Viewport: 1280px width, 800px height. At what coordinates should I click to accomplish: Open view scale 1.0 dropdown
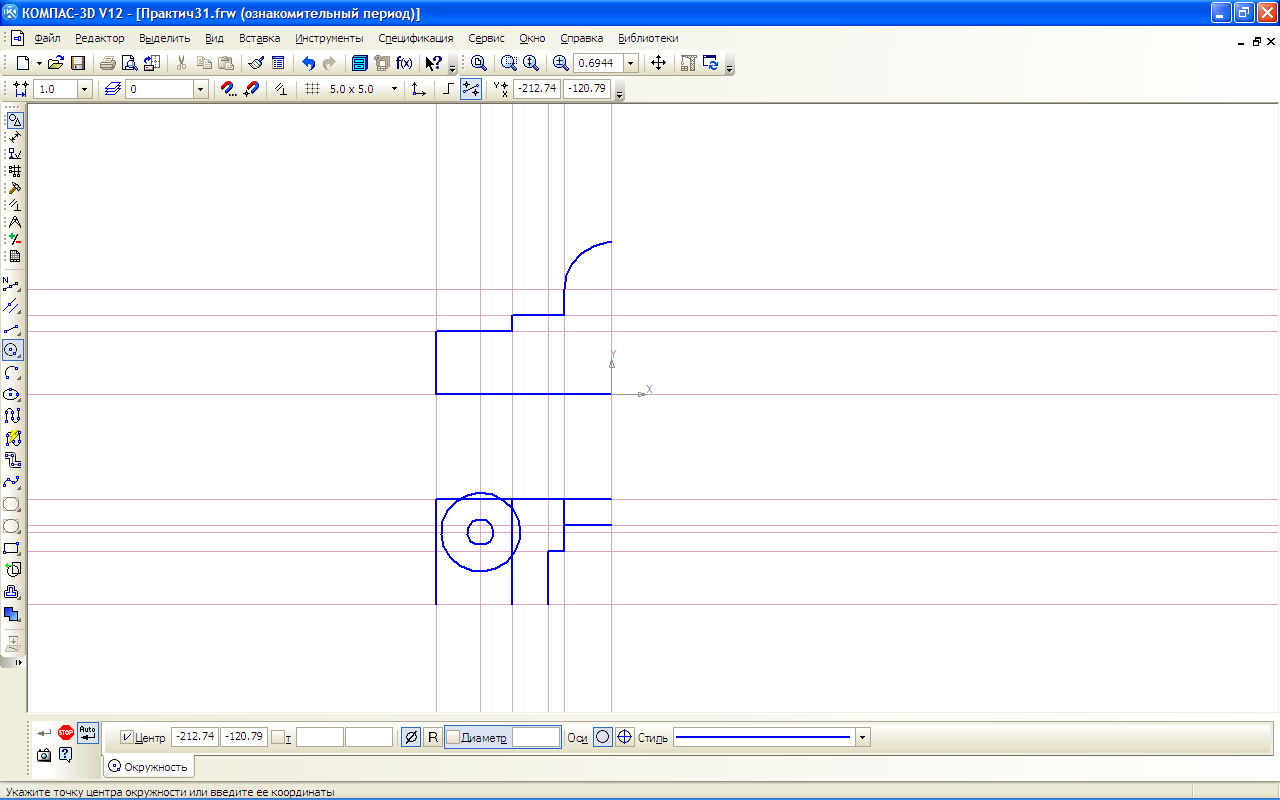coord(84,89)
